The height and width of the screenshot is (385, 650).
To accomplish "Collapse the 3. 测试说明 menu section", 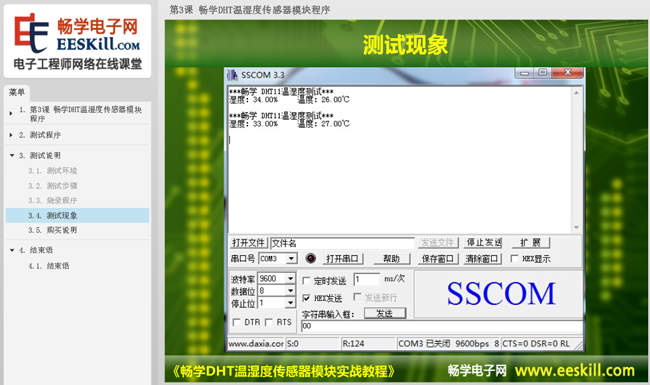I will [x=12, y=155].
